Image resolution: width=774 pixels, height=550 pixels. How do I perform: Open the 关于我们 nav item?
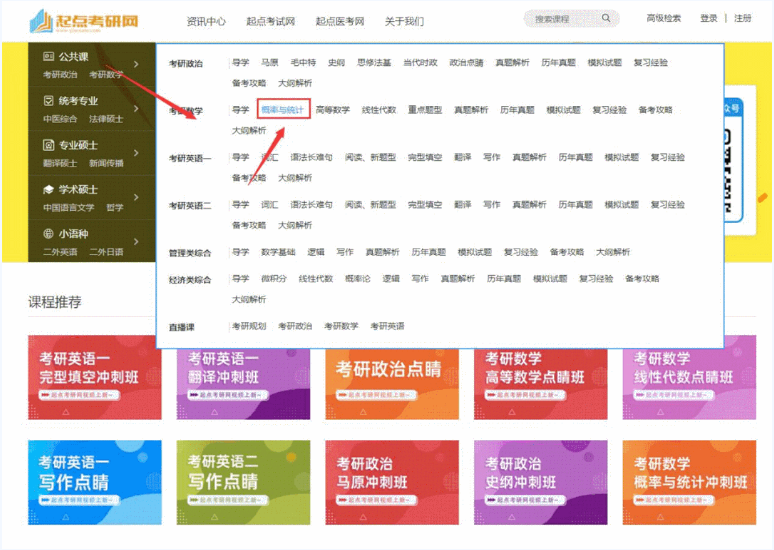click(x=404, y=21)
